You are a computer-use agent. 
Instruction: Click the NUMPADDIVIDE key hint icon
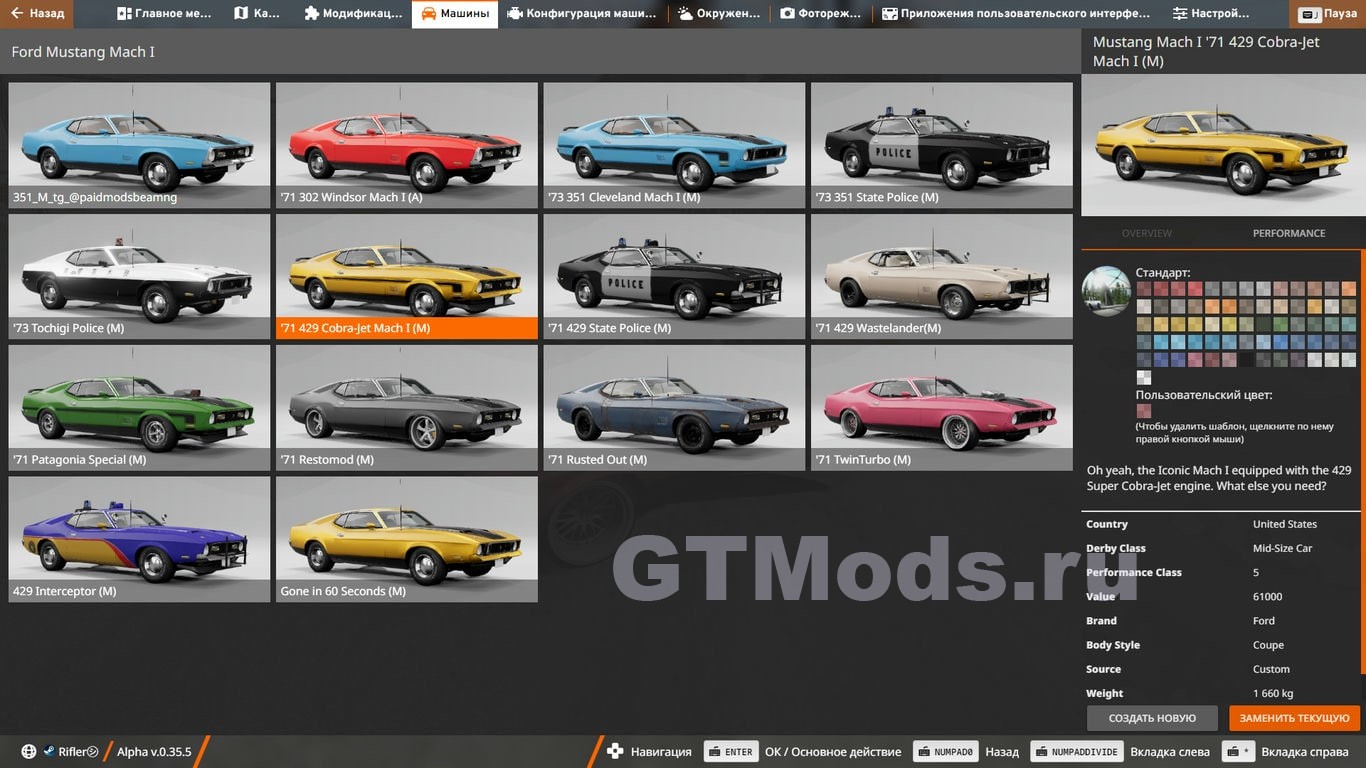1078,752
